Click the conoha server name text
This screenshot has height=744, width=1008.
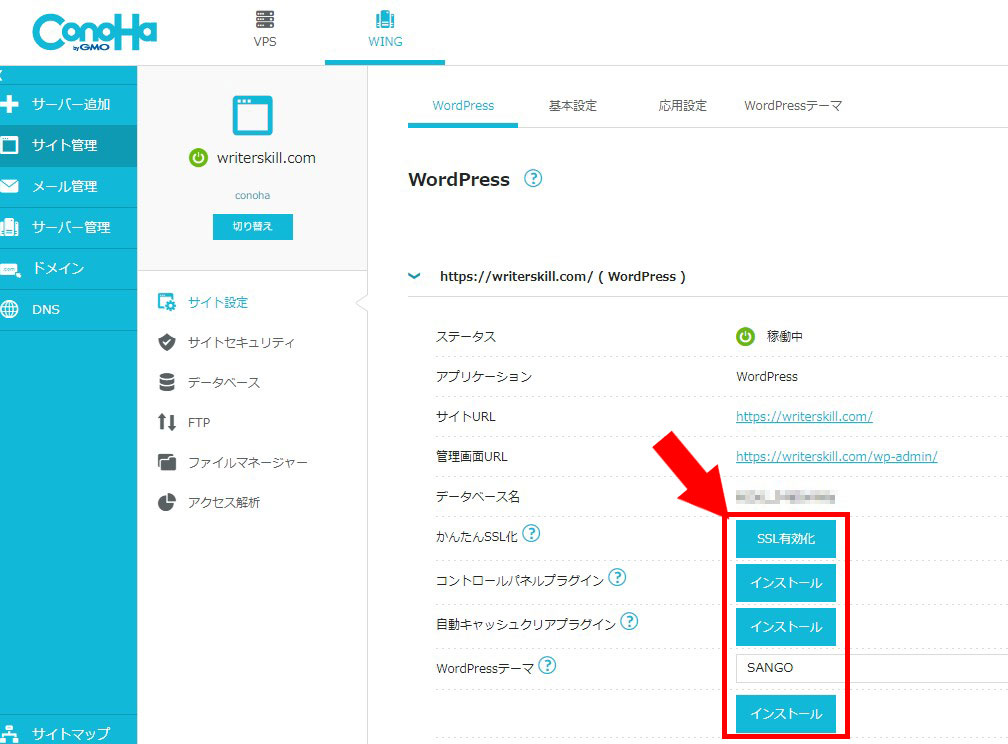click(x=253, y=195)
